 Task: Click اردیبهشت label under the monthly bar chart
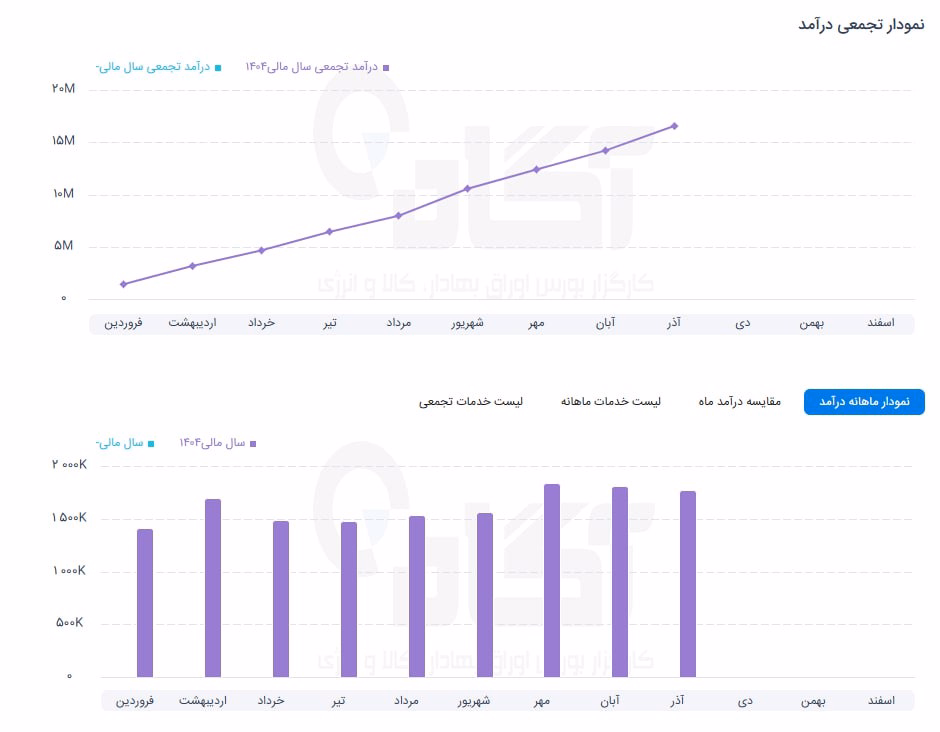coord(203,701)
